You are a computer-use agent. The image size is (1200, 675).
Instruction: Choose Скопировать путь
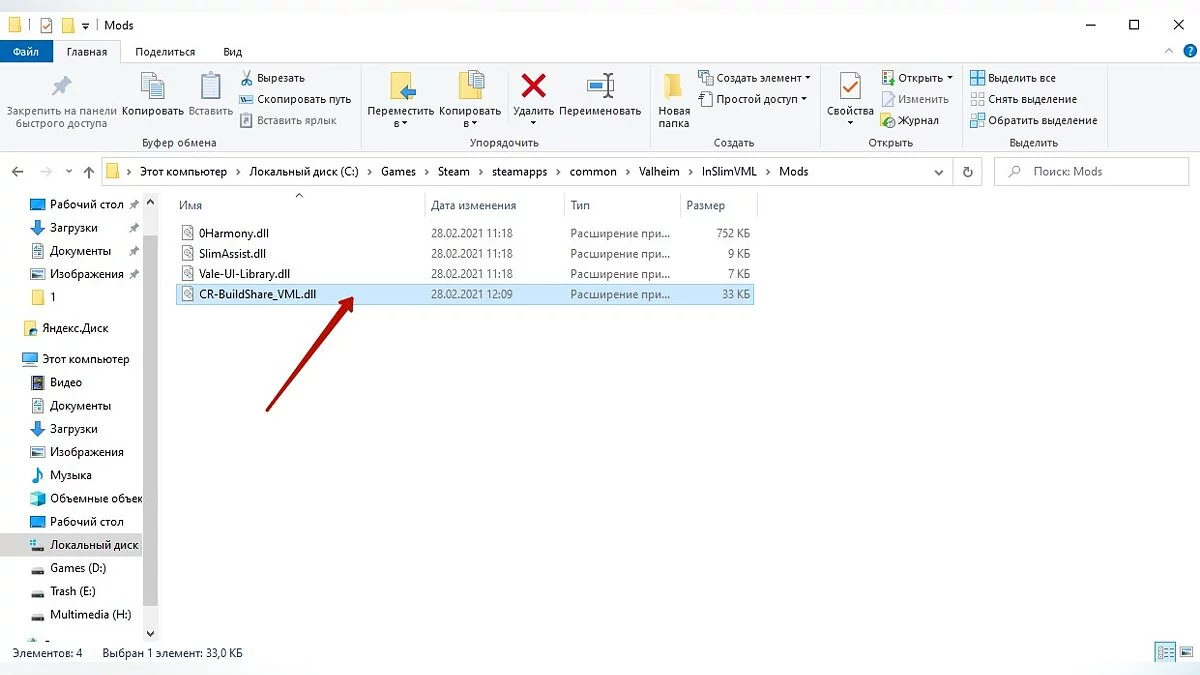click(296, 99)
